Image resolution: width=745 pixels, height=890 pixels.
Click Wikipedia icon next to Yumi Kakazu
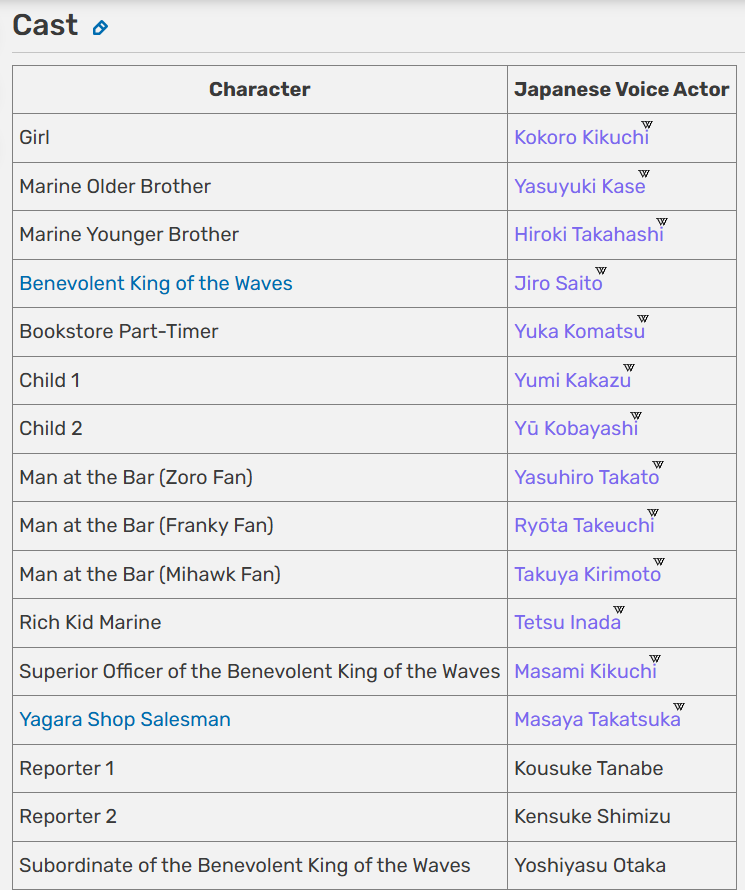coord(629,367)
